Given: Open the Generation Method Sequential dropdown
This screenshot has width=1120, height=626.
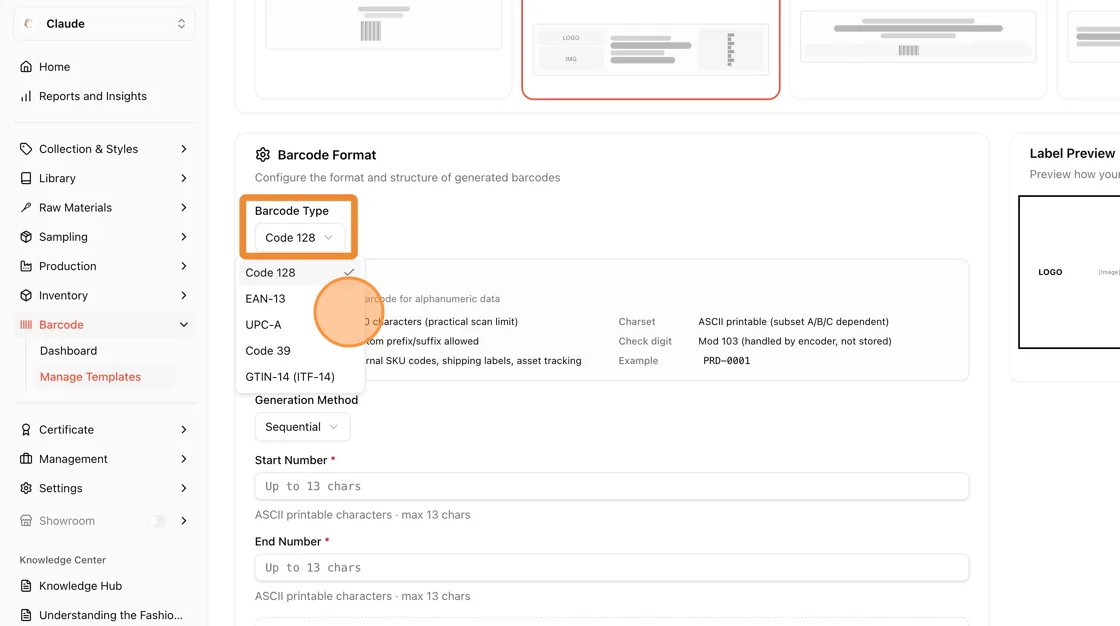Looking at the screenshot, I should tap(302, 427).
